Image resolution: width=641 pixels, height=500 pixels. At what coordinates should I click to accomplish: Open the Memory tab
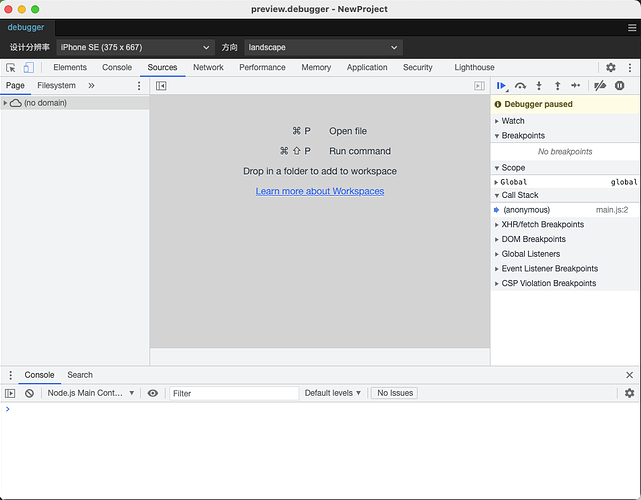(x=316, y=67)
